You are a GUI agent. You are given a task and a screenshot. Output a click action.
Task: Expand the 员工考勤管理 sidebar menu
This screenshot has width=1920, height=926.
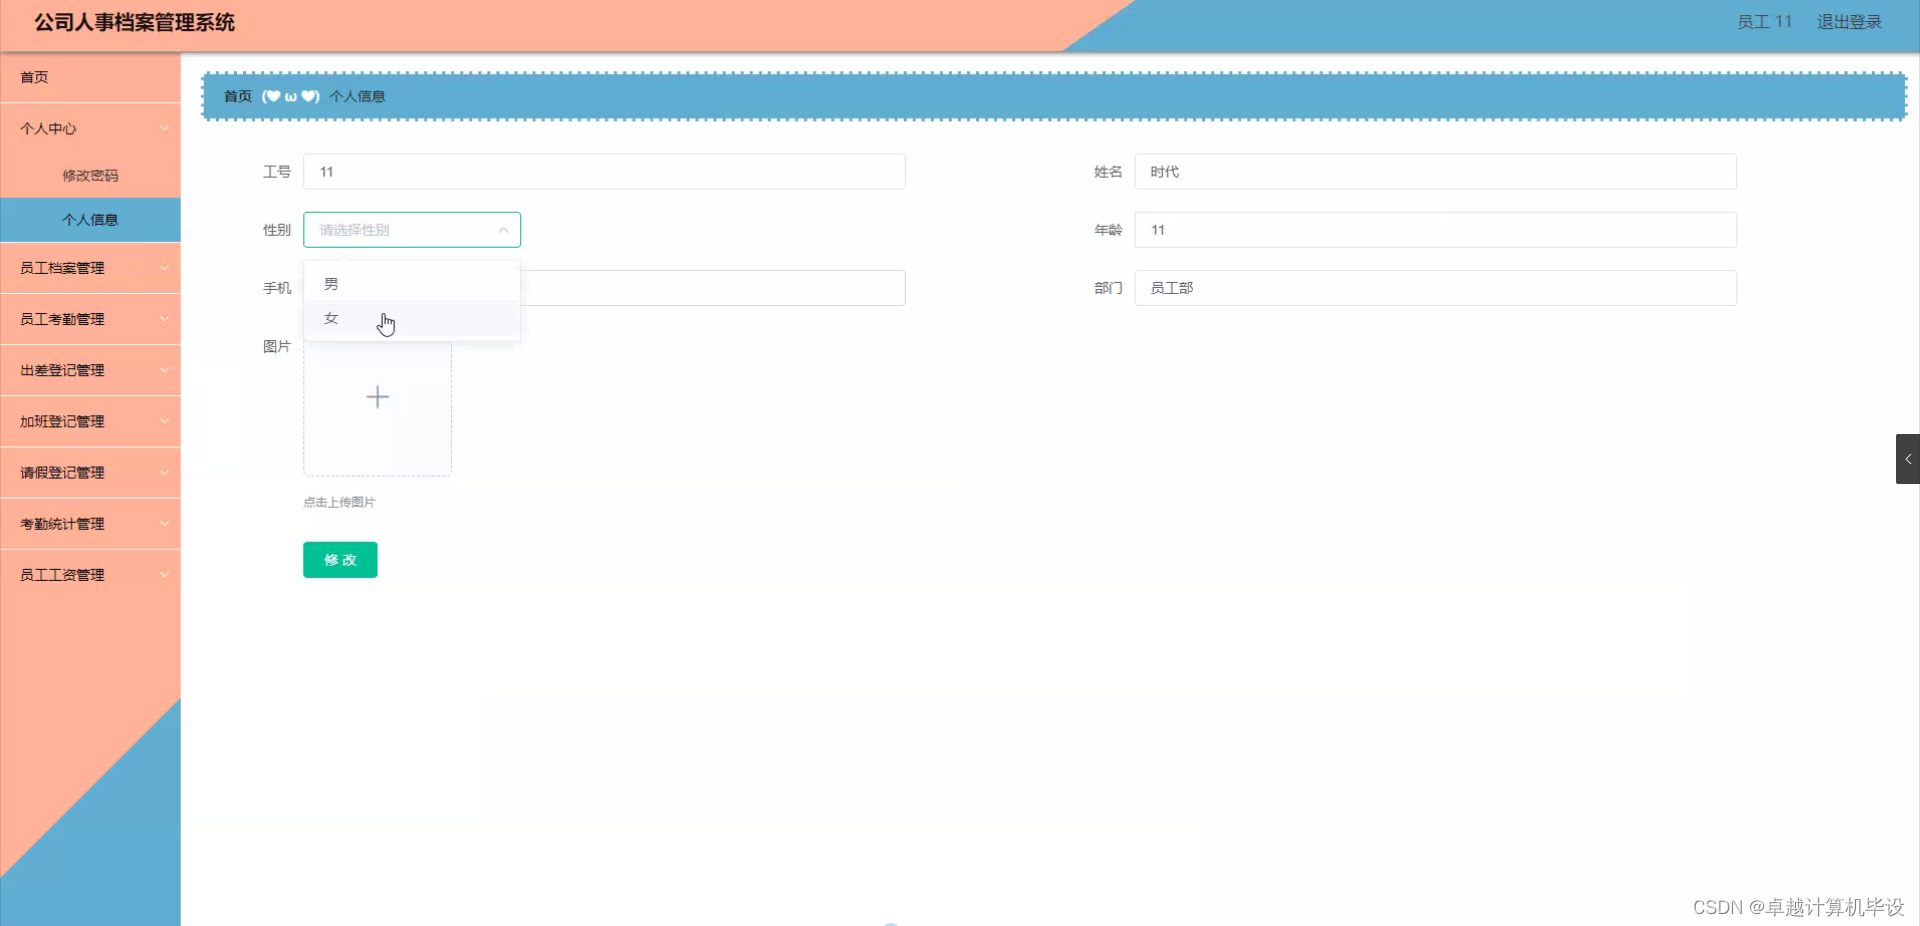coord(90,318)
